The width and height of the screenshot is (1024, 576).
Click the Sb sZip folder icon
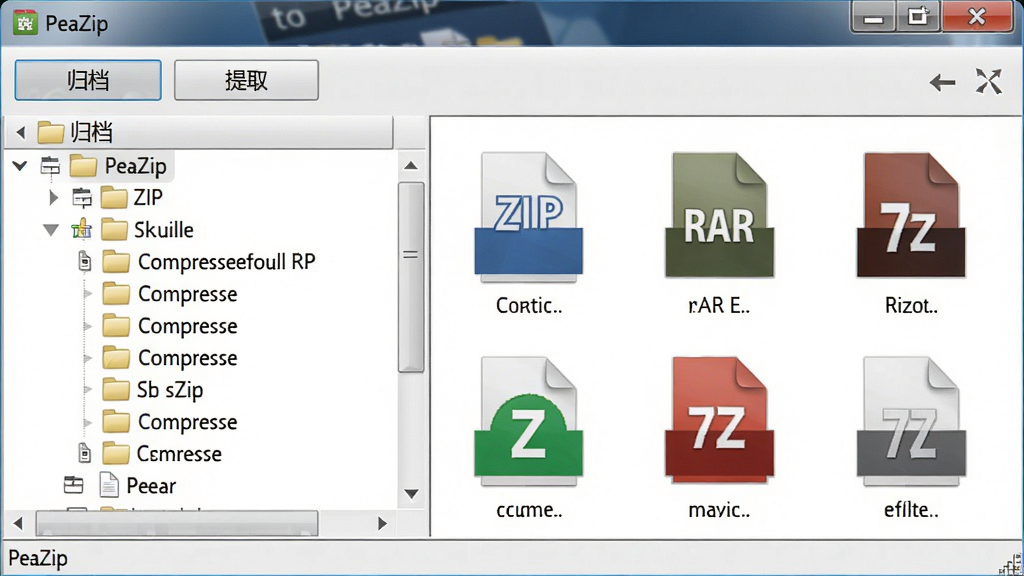point(116,390)
